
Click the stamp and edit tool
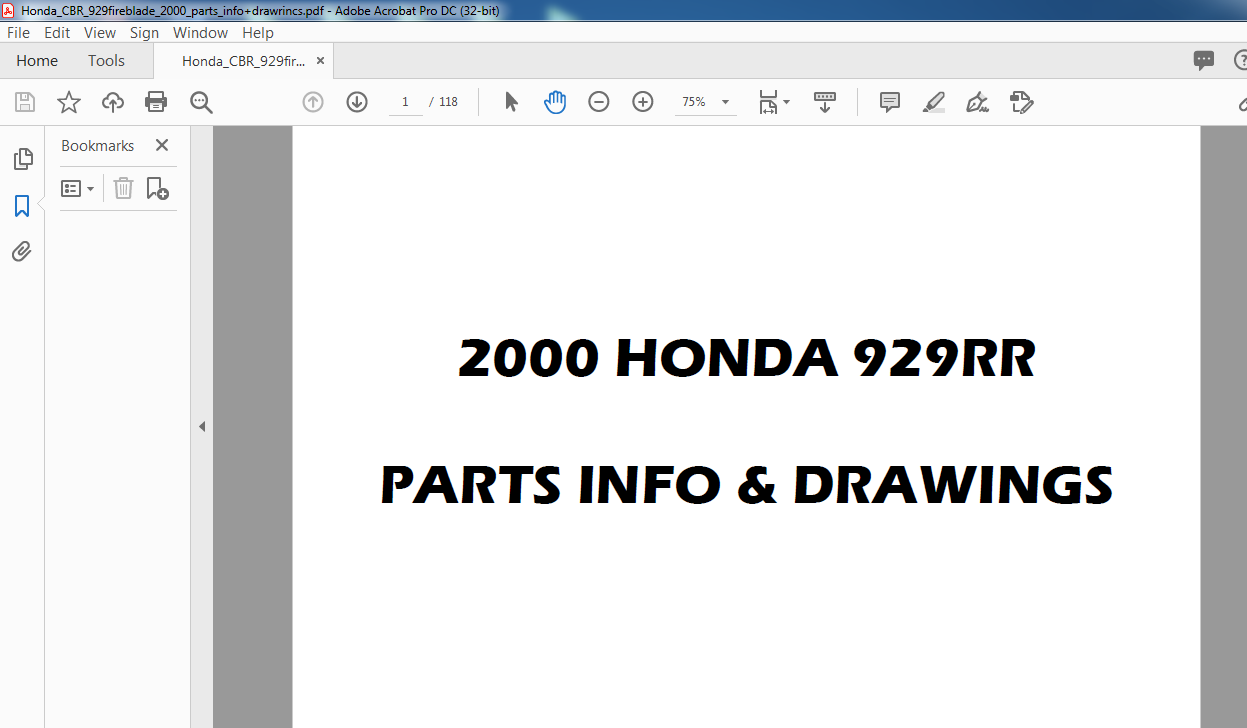click(x=1021, y=102)
